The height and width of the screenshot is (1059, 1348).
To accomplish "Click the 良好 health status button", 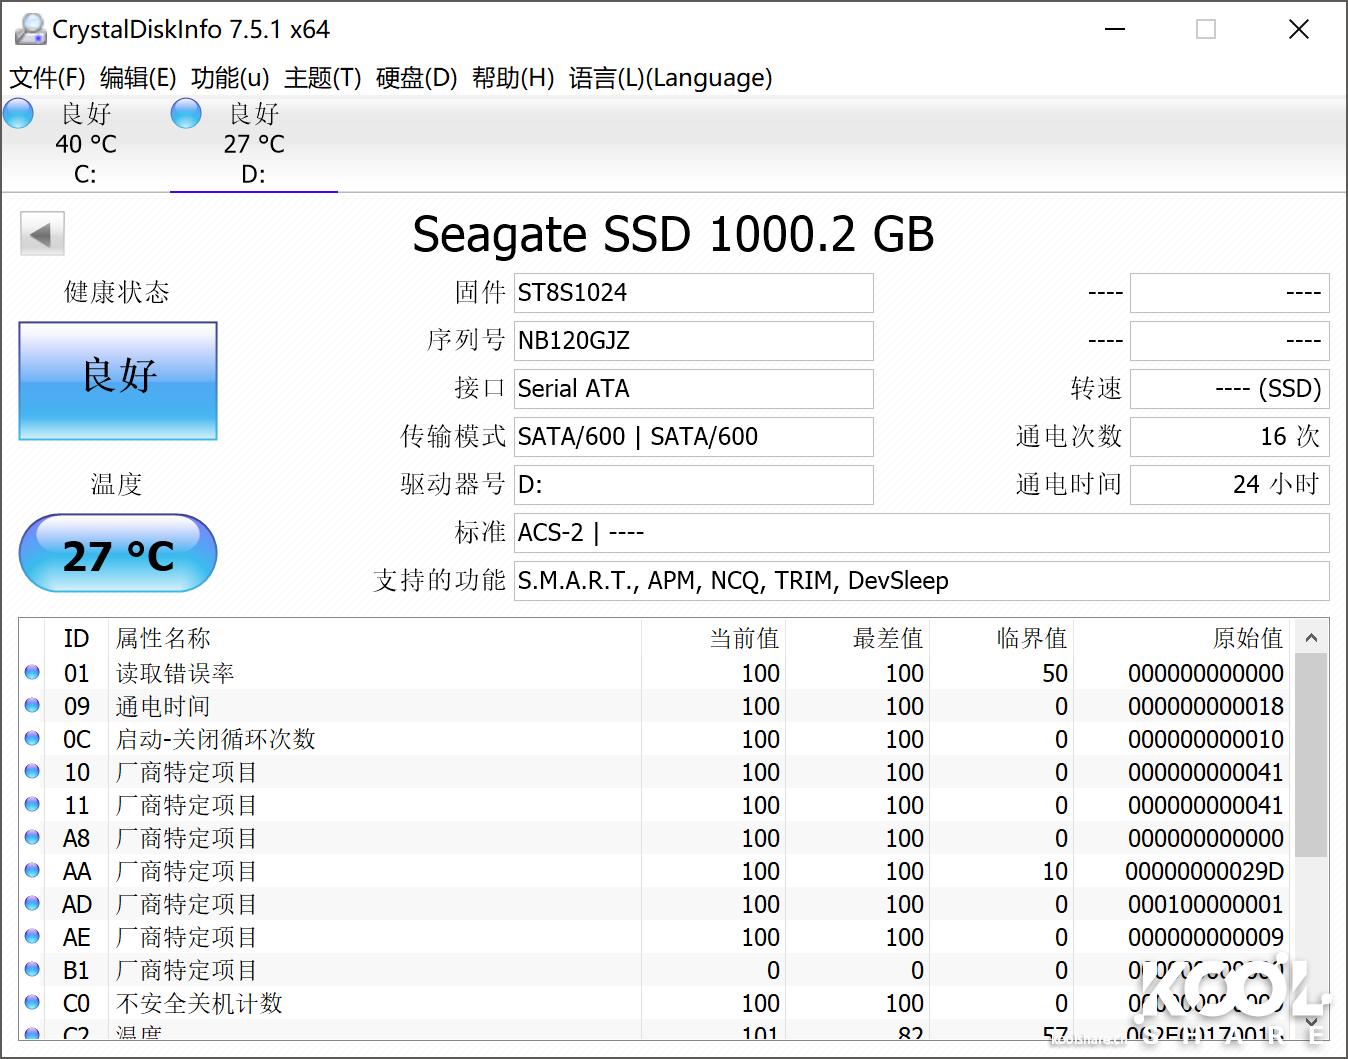I will click(117, 381).
